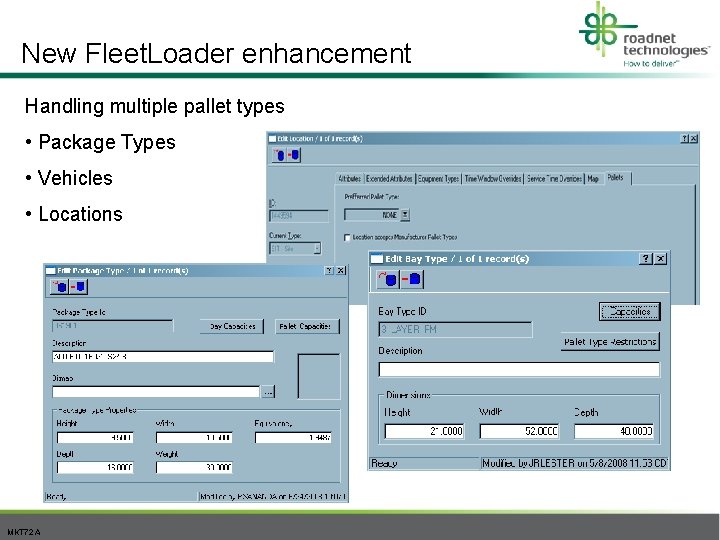Click curved-arrow cylinder icon in Edit Bay Type toolbar
Viewport: 720px width, 540px height.
point(388,279)
